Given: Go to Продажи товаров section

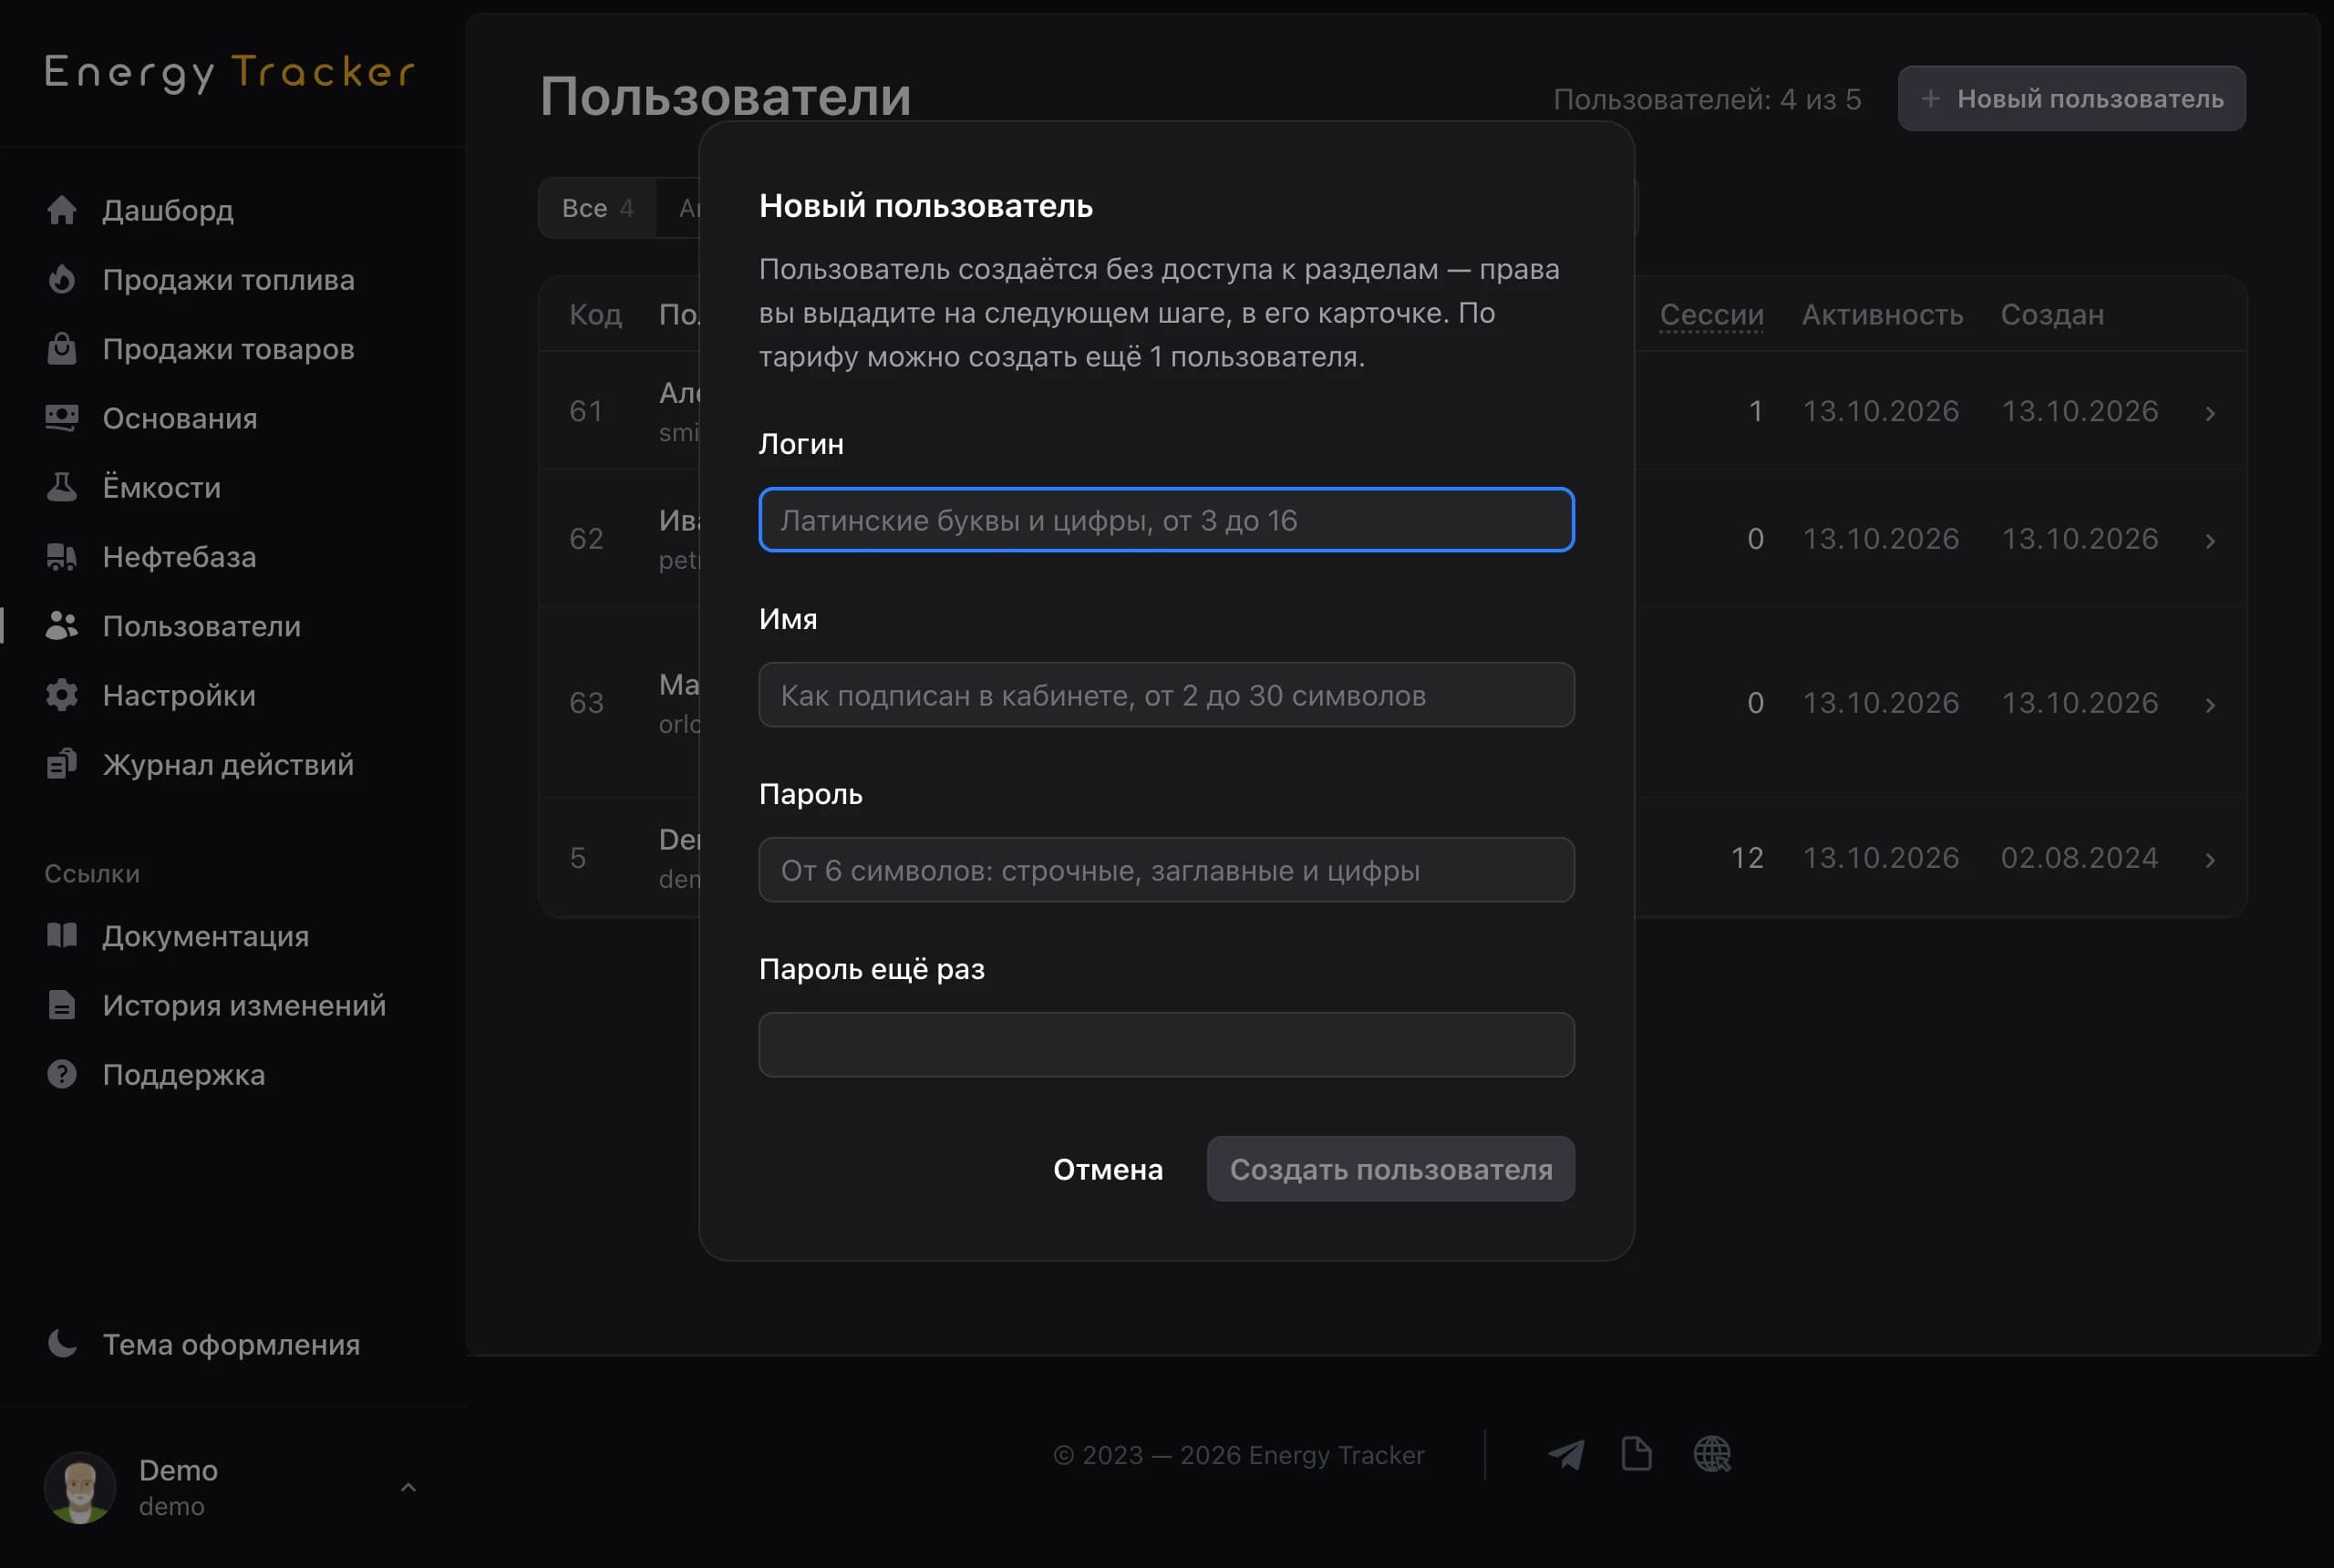Looking at the screenshot, I should point(228,348).
